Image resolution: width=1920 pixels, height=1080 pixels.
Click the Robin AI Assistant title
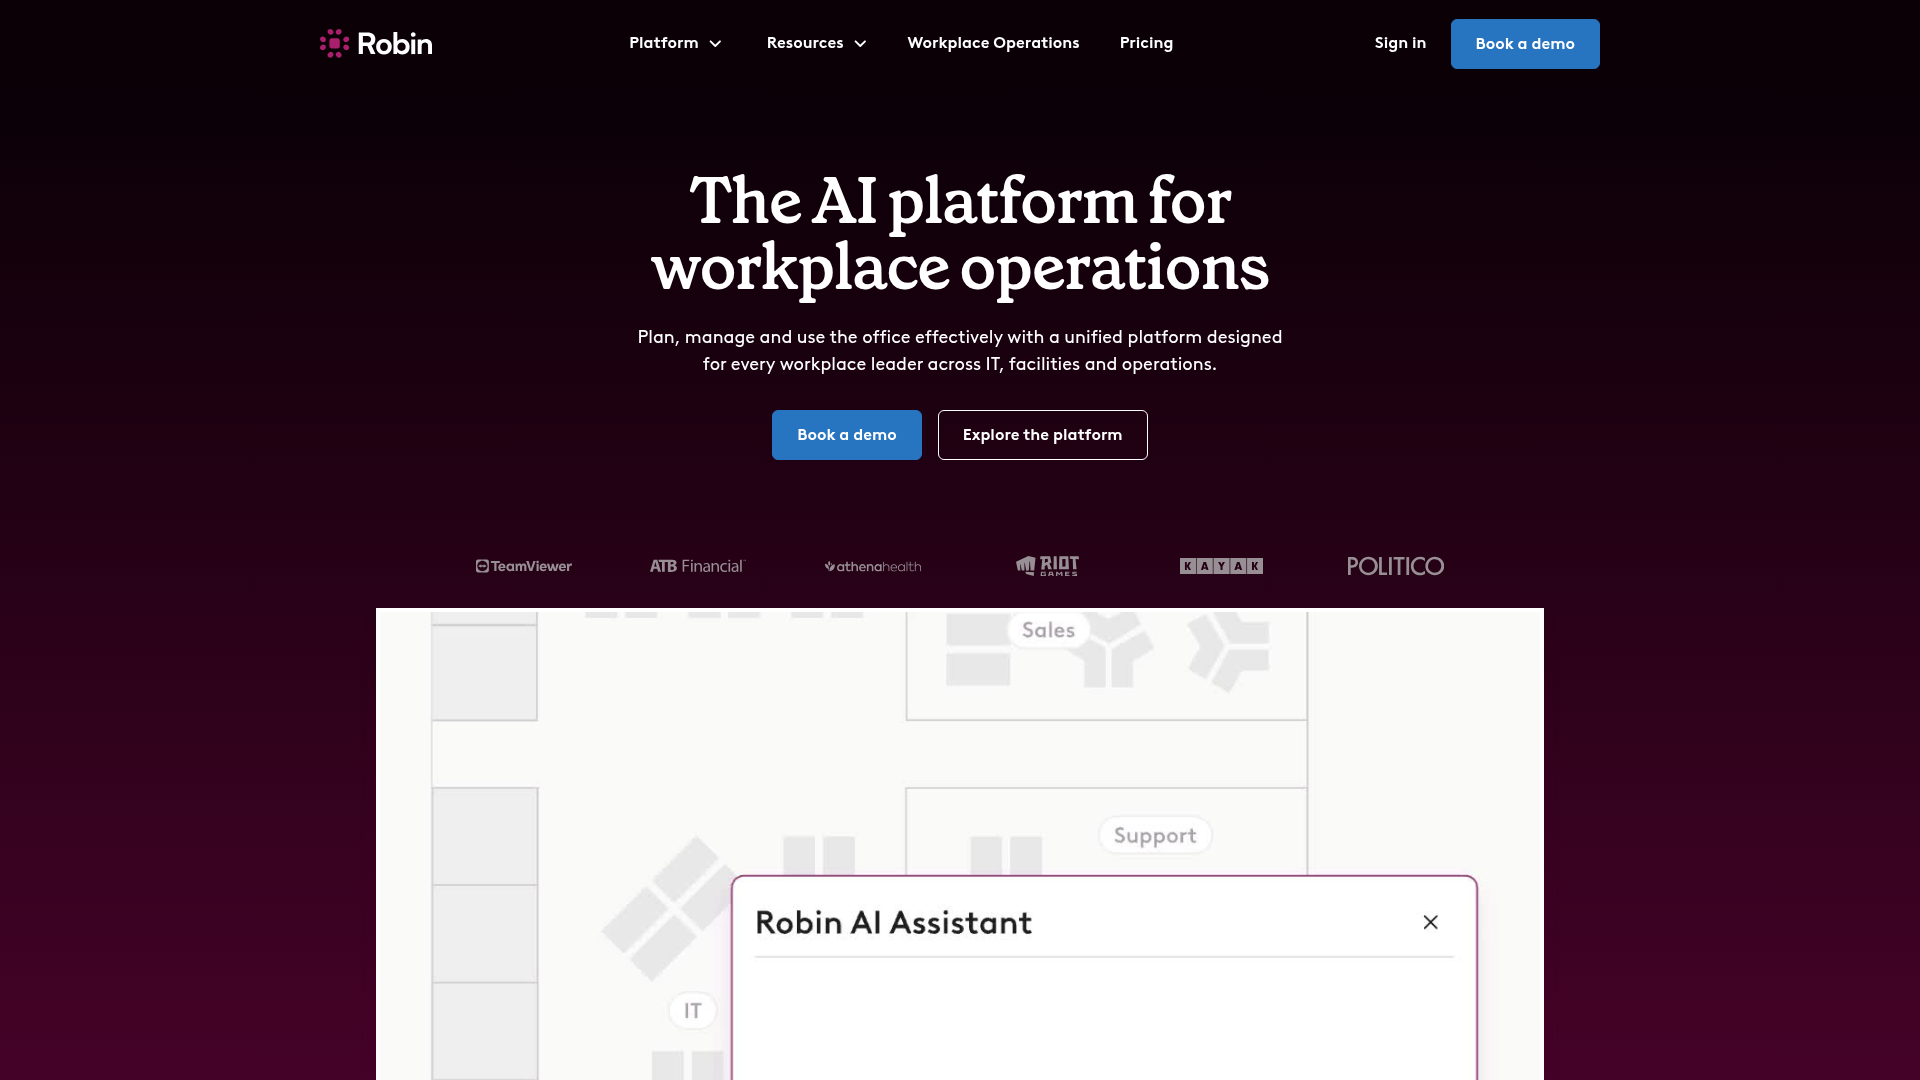[893, 922]
